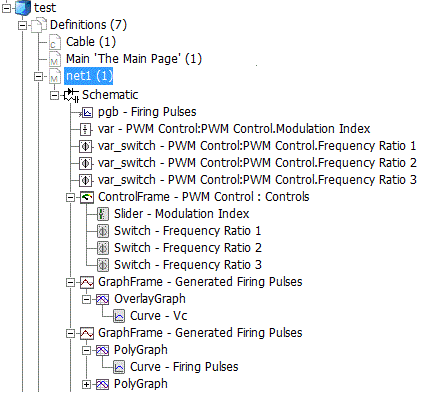Click the Curve Firing Pulses icon
This screenshot has height=396, width=422.
[x=119, y=367]
